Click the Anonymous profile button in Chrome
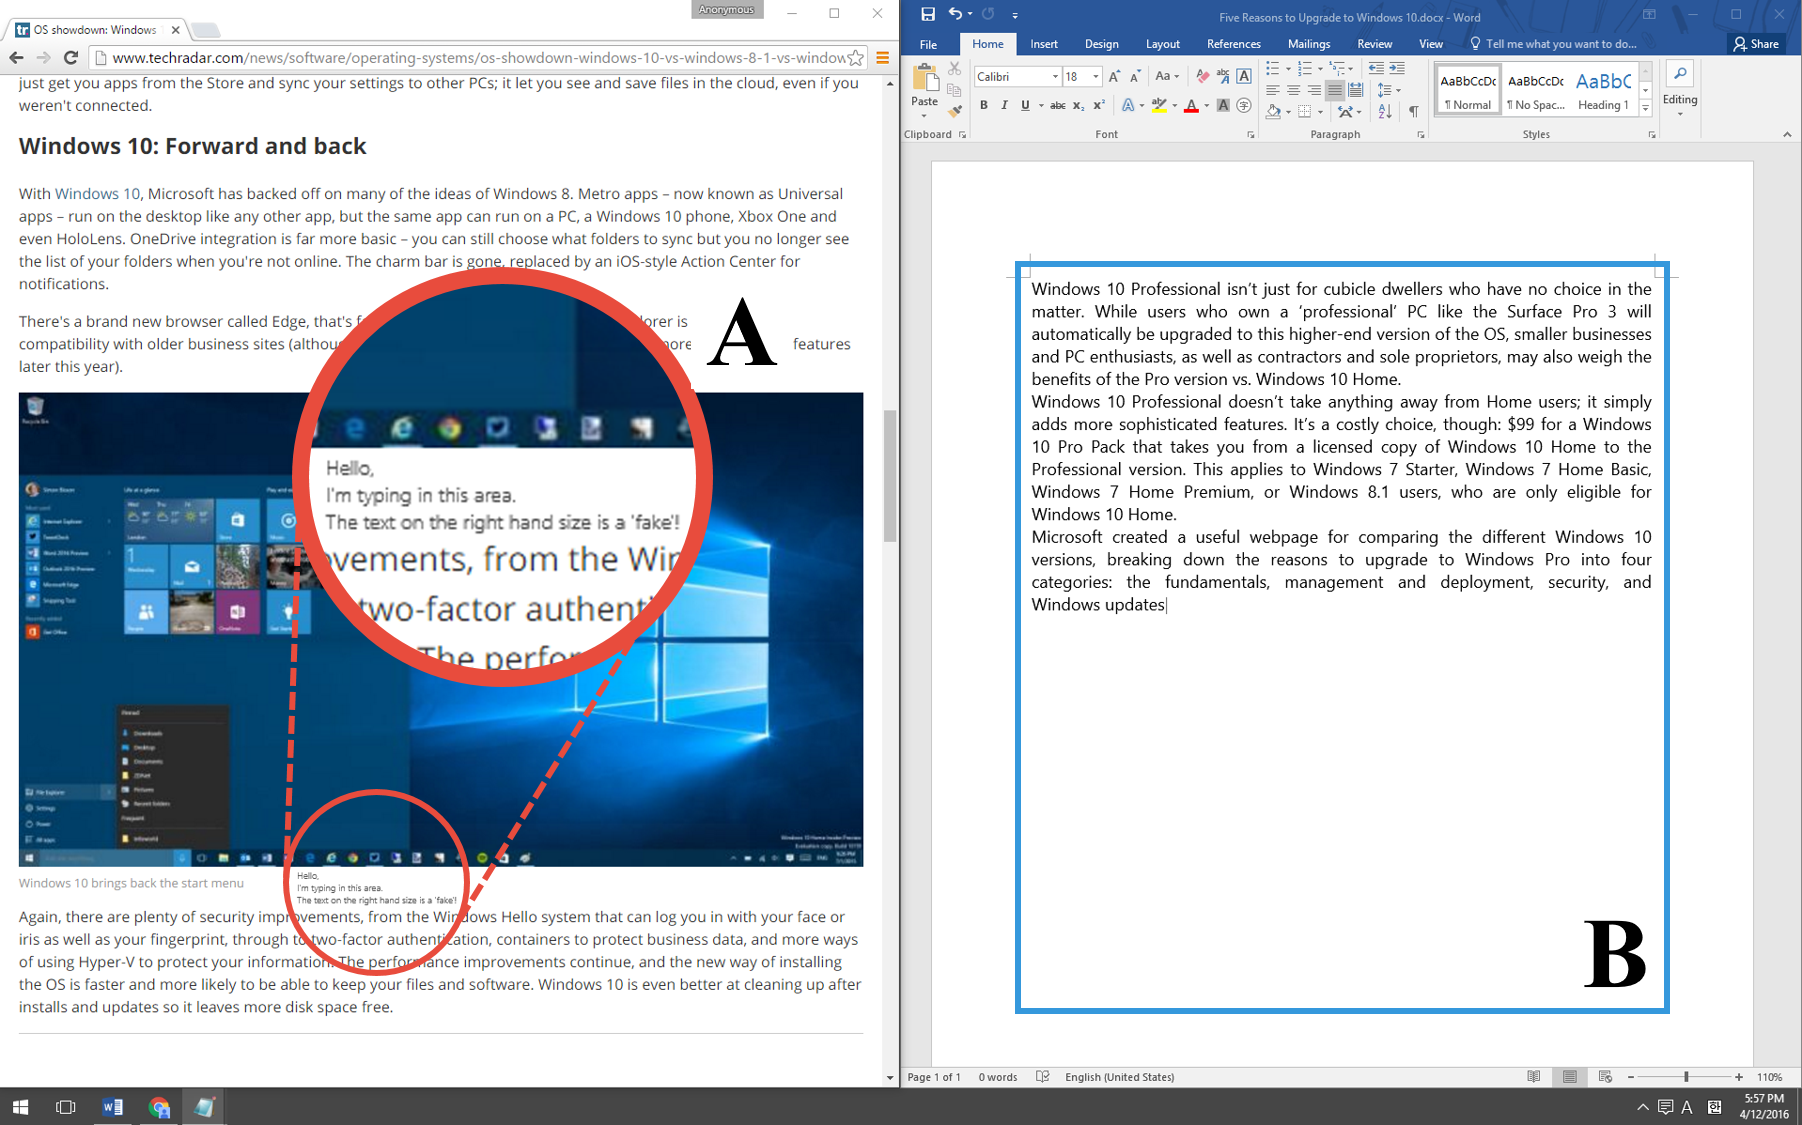Viewport: 1802px width, 1125px height. [x=727, y=10]
